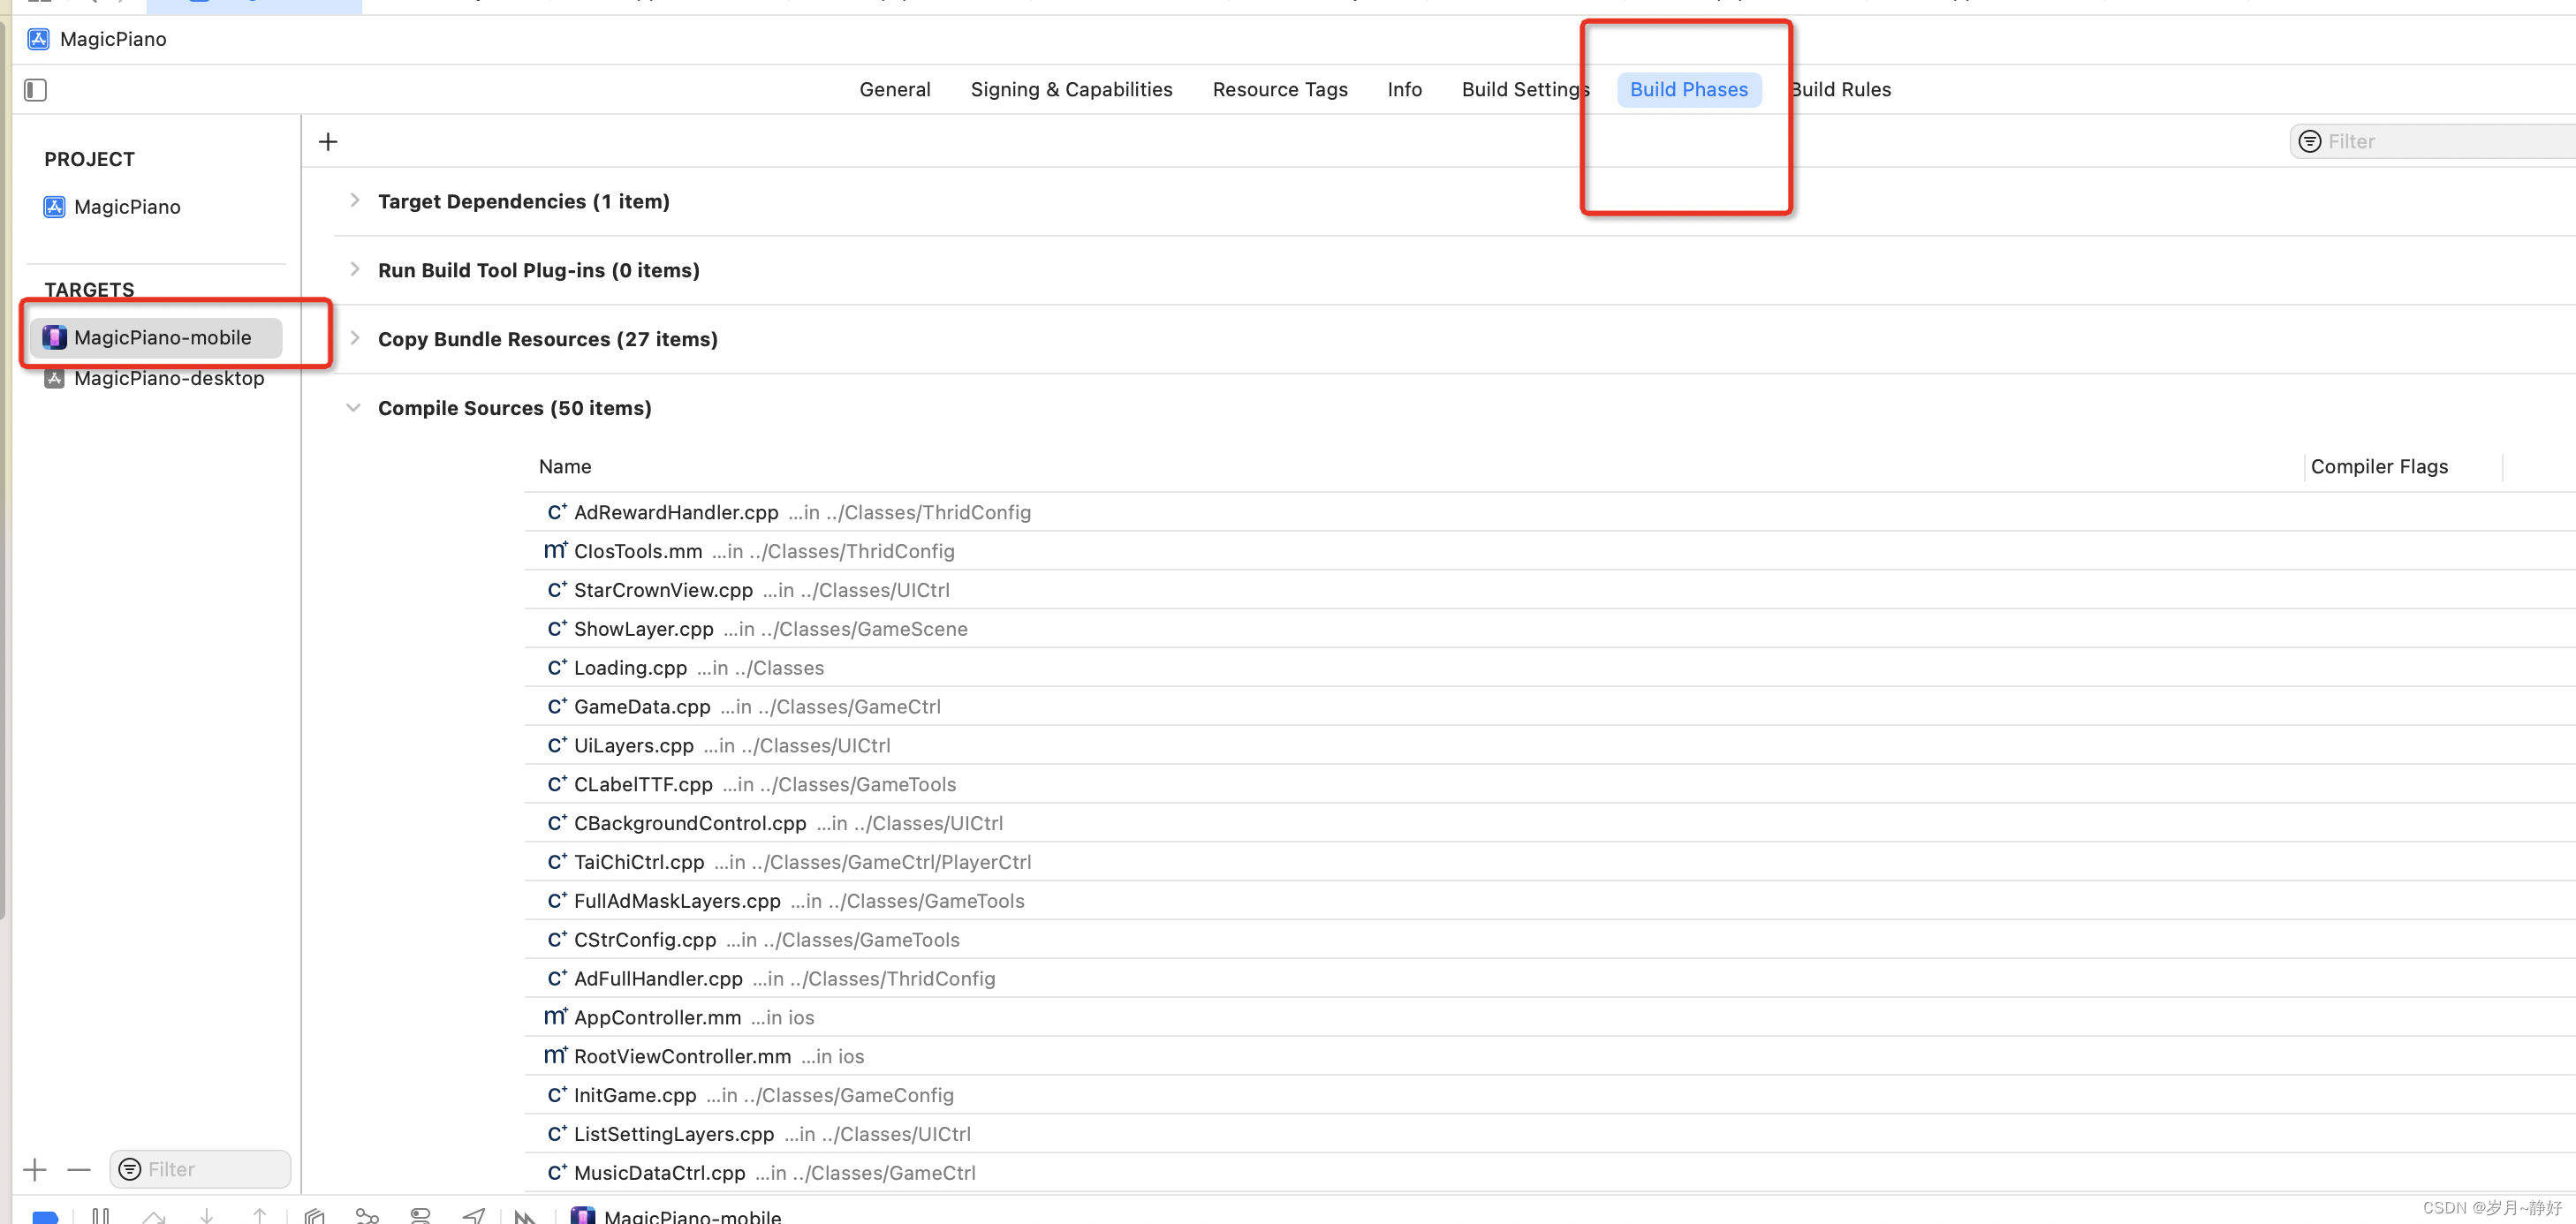
Task: Click the m+ icon of AppController.mm
Action: (x=556, y=1017)
